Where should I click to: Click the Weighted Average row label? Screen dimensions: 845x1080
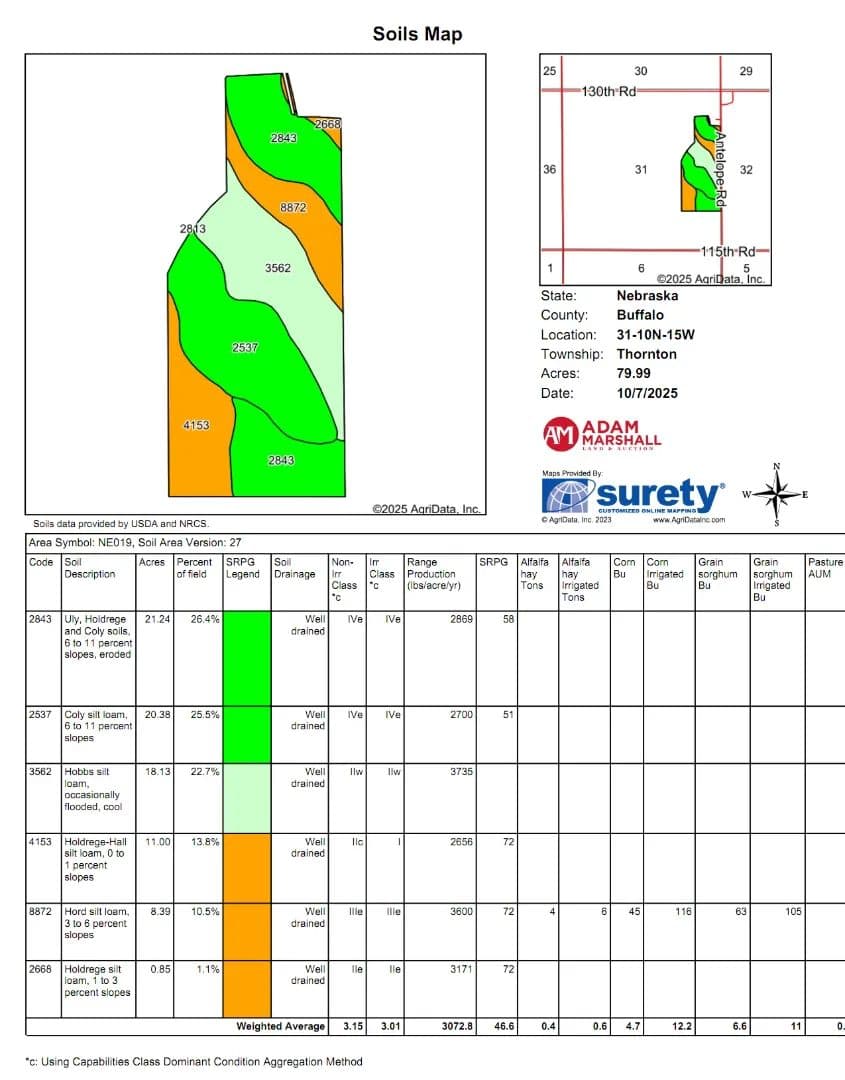[280, 1026]
